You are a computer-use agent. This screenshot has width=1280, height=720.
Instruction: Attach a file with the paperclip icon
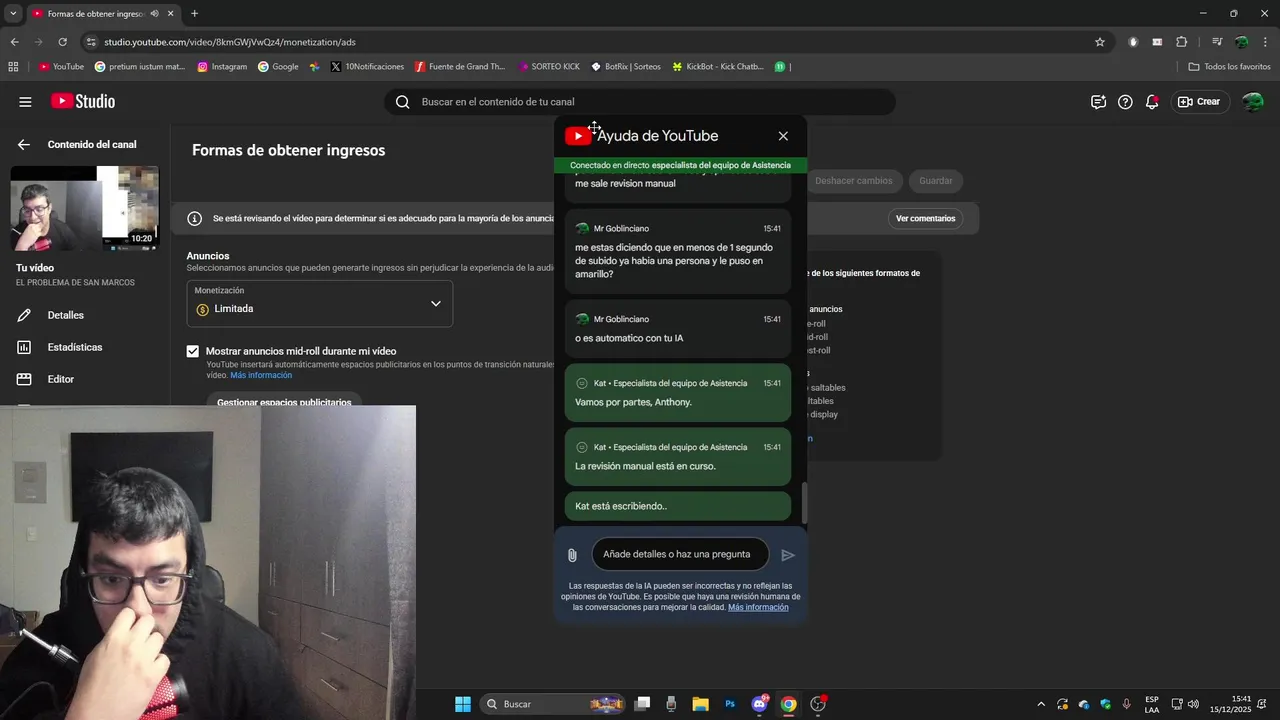point(572,555)
